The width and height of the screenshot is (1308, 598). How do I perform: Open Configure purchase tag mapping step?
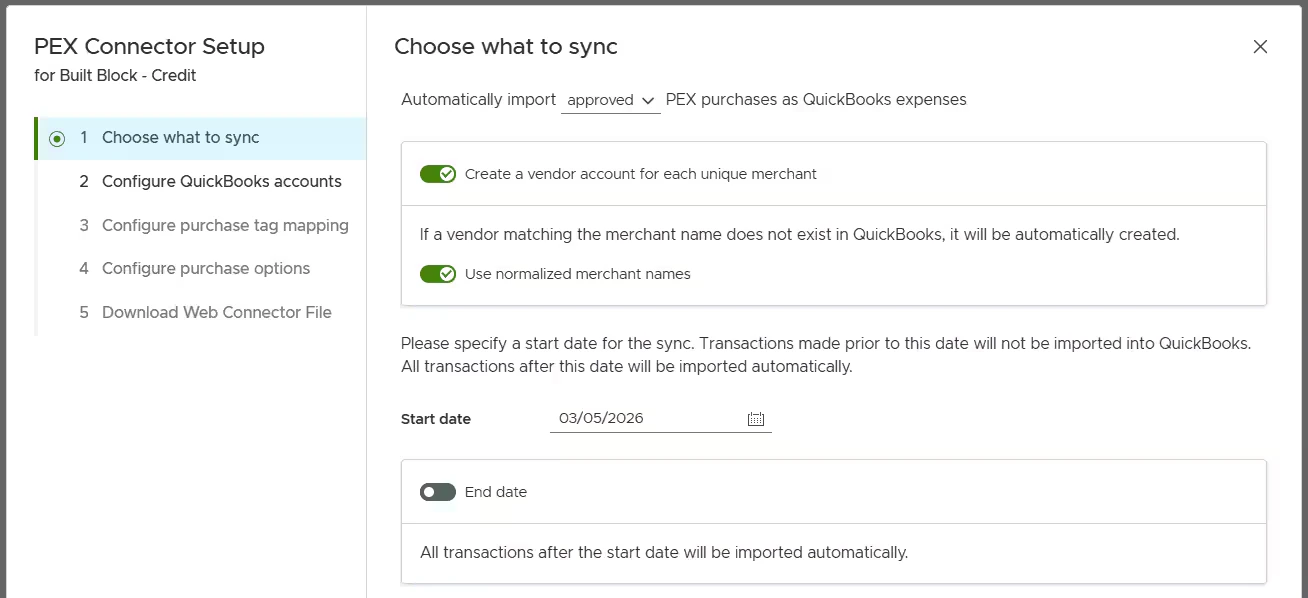(x=225, y=225)
